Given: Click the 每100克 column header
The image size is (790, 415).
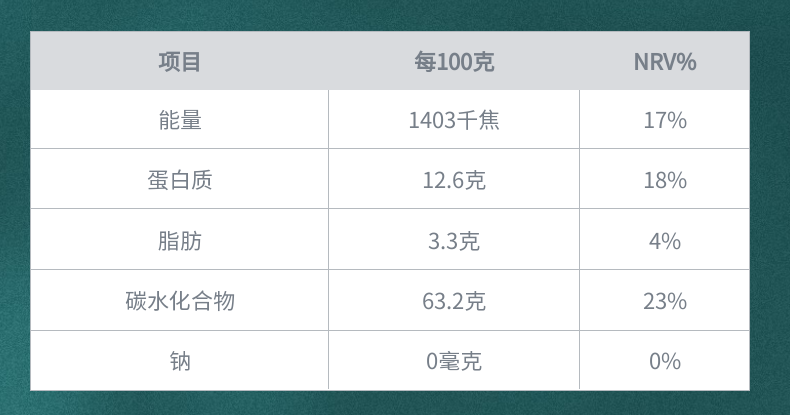Looking at the screenshot, I should pyautogui.click(x=454, y=62).
